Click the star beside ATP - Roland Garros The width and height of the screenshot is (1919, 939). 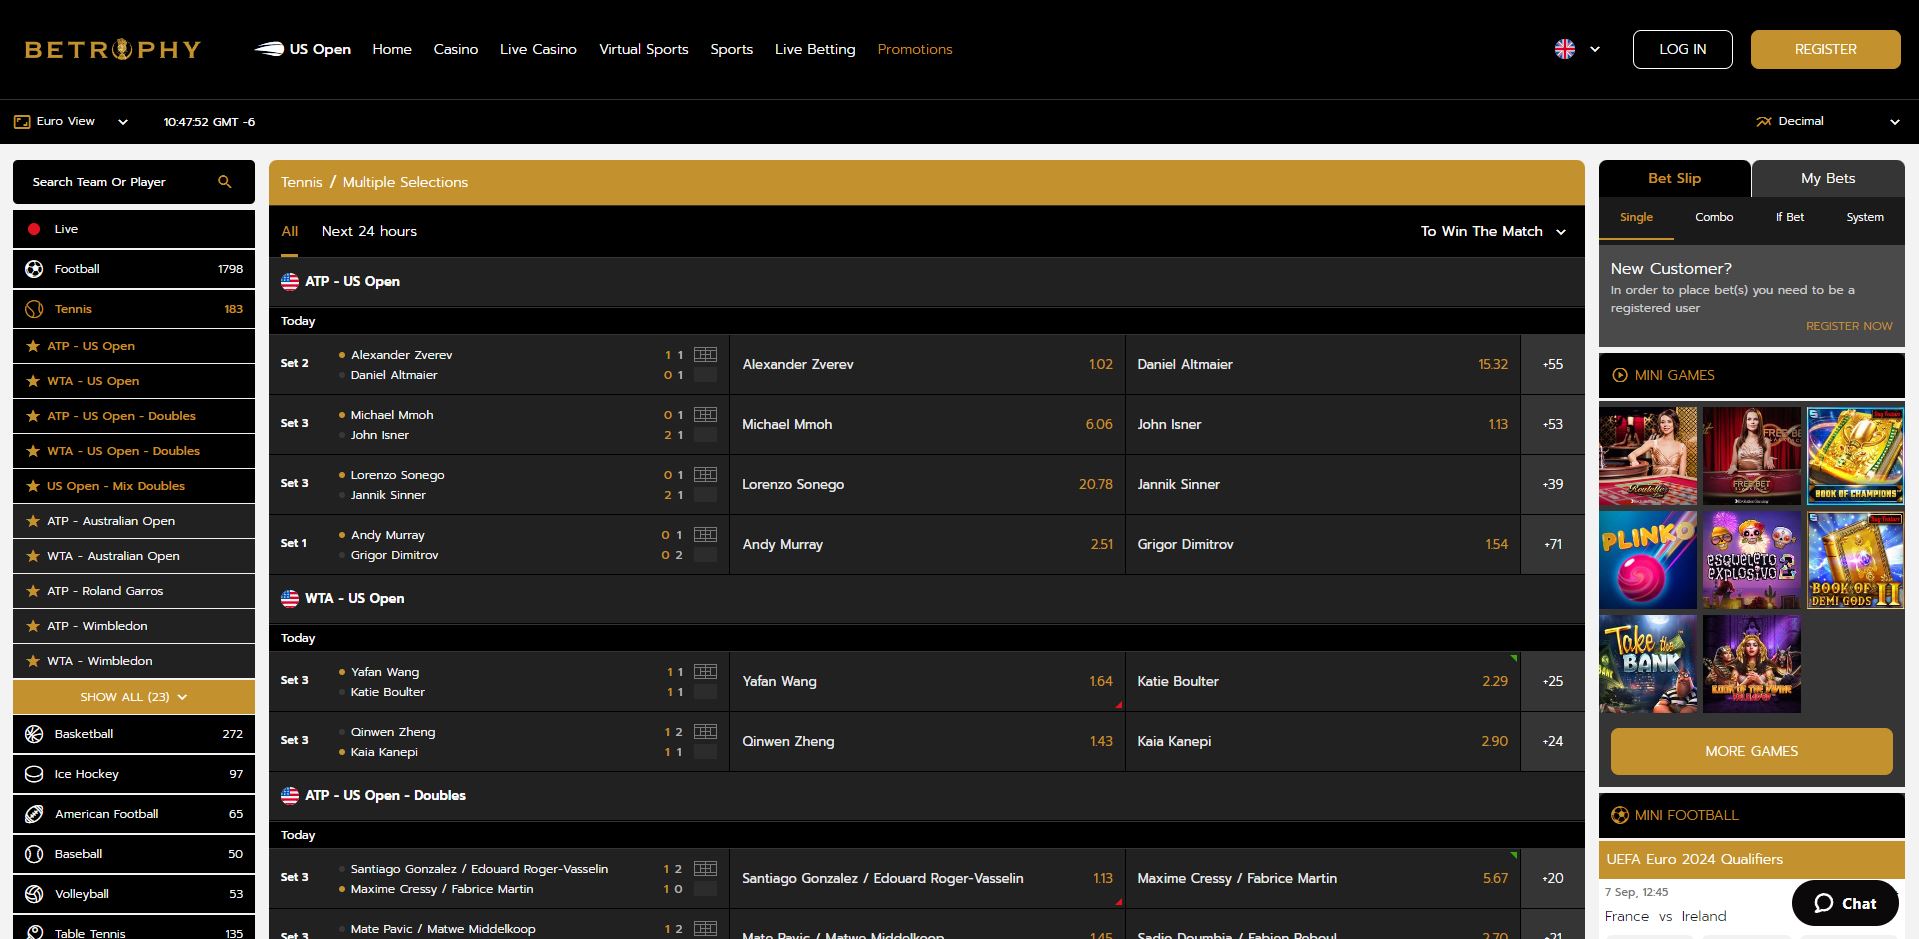(x=33, y=591)
